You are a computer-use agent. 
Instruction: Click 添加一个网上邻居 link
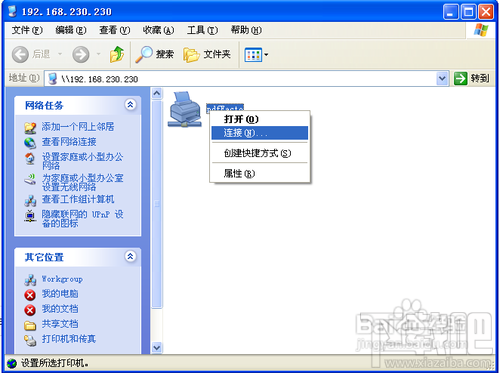78,127
